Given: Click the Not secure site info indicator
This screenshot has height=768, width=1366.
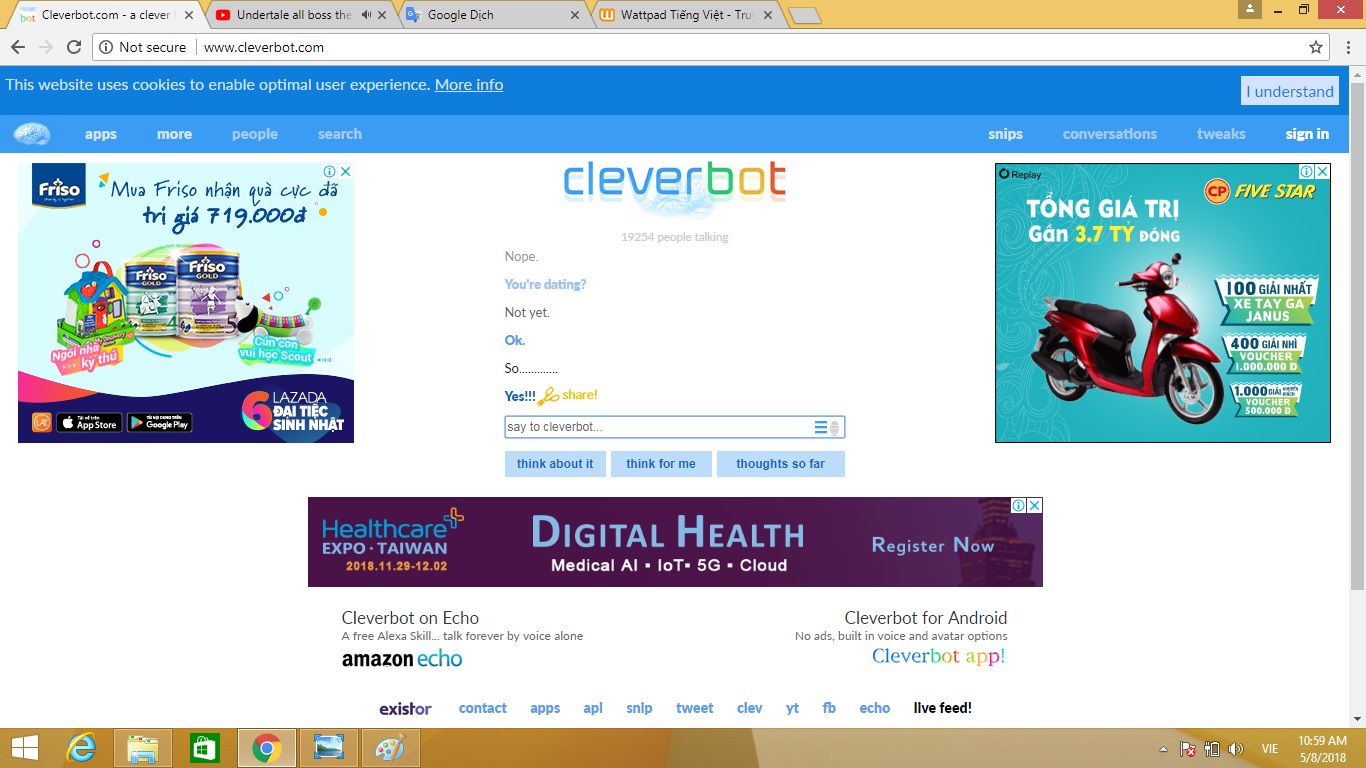Looking at the screenshot, I should pos(143,47).
